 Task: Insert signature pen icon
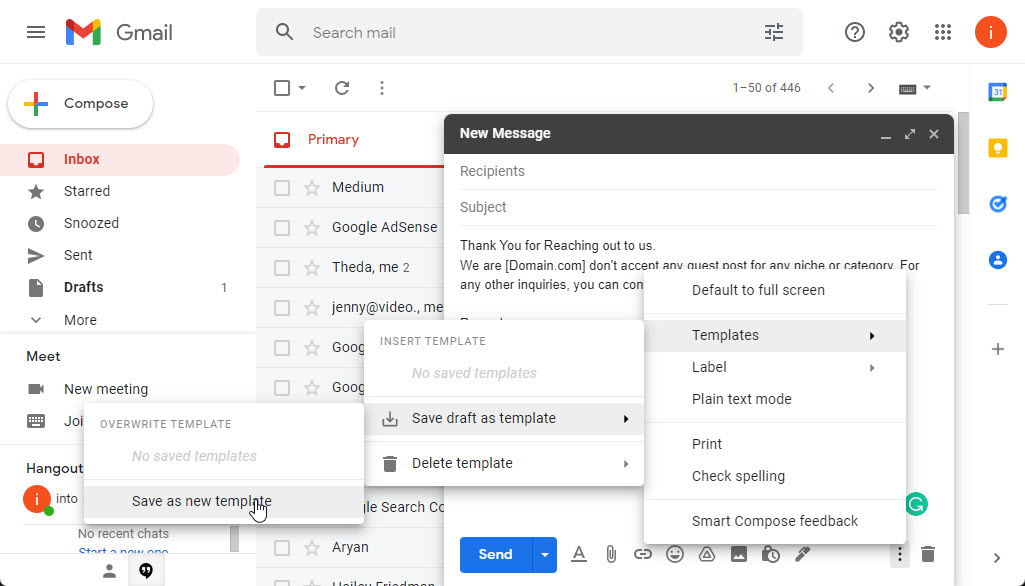point(803,555)
